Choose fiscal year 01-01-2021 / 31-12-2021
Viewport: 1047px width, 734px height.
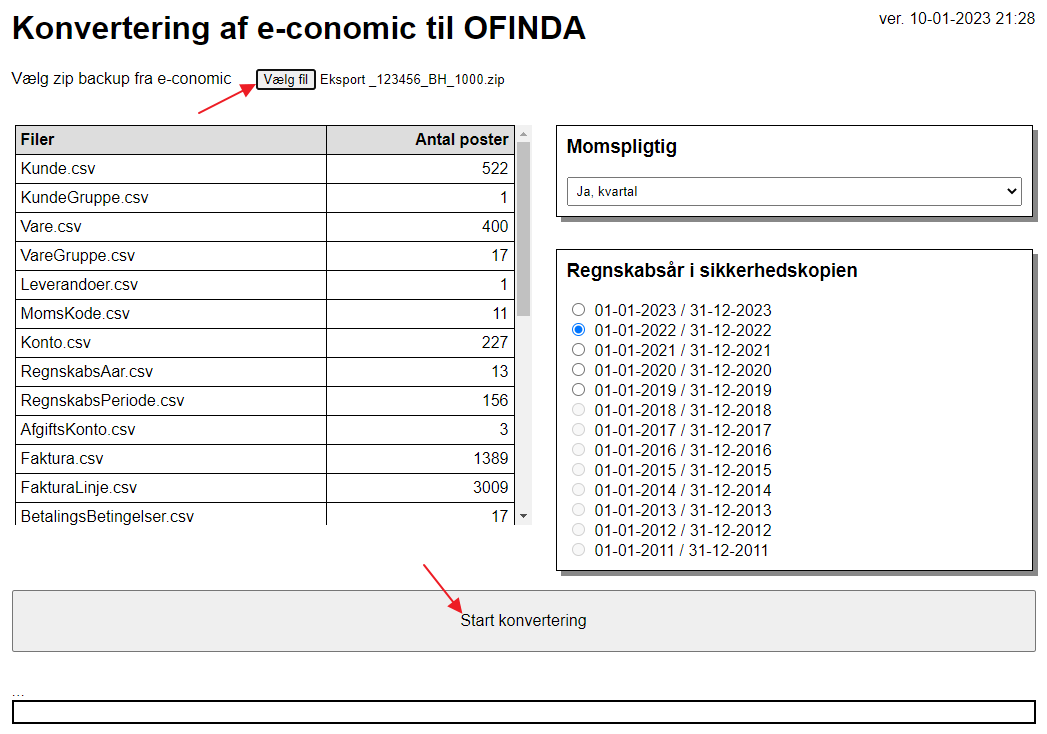click(x=578, y=350)
